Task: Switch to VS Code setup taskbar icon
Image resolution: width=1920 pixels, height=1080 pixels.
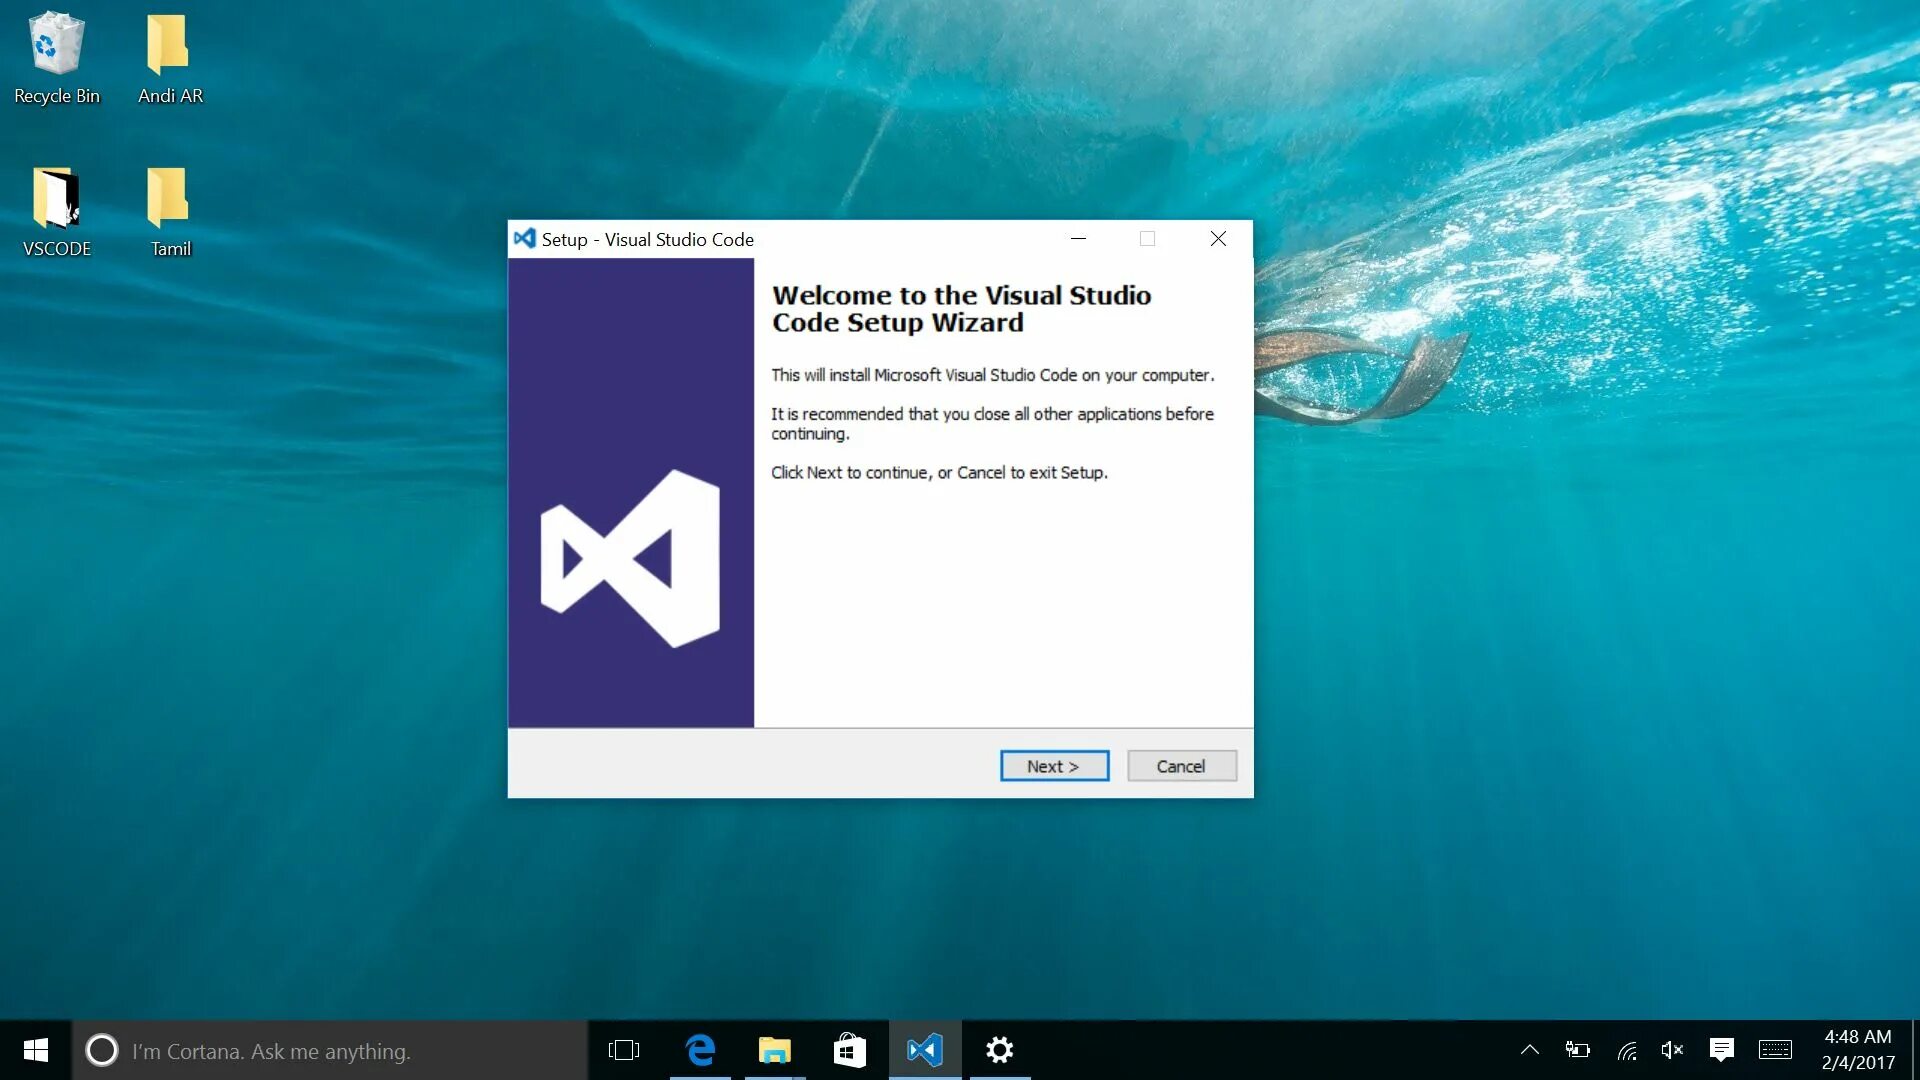Action: point(925,1050)
